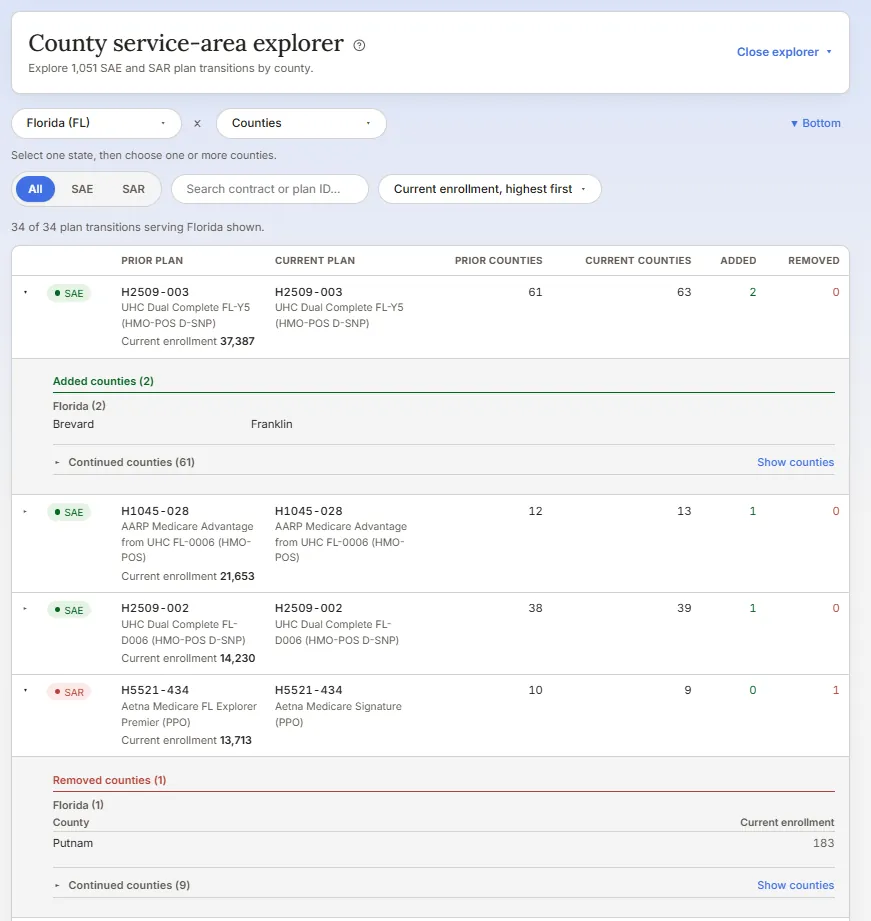Select the Putnam county row
This screenshot has height=921, width=871.
tap(443, 843)
